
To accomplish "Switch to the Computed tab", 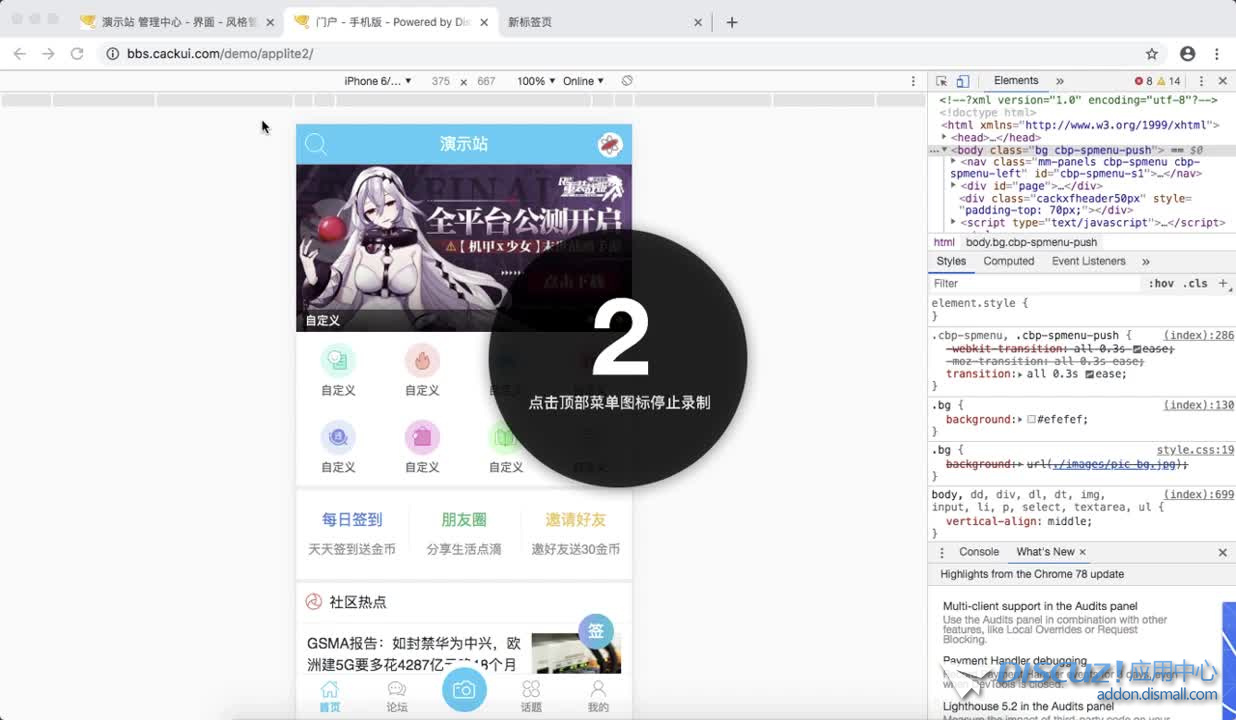I will pyautogui.click(x=1008, y=261).
